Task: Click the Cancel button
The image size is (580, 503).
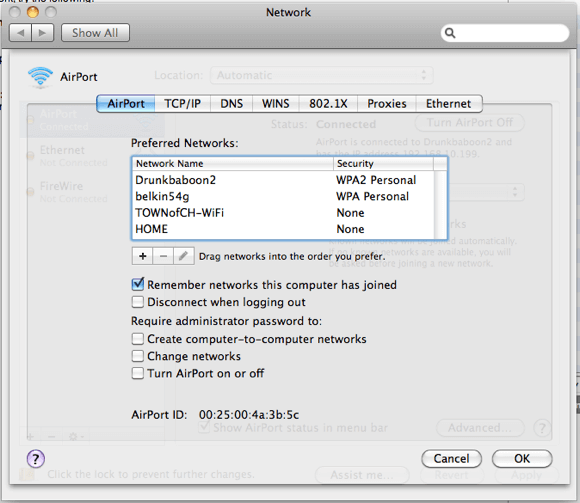Action: point(451,459)
